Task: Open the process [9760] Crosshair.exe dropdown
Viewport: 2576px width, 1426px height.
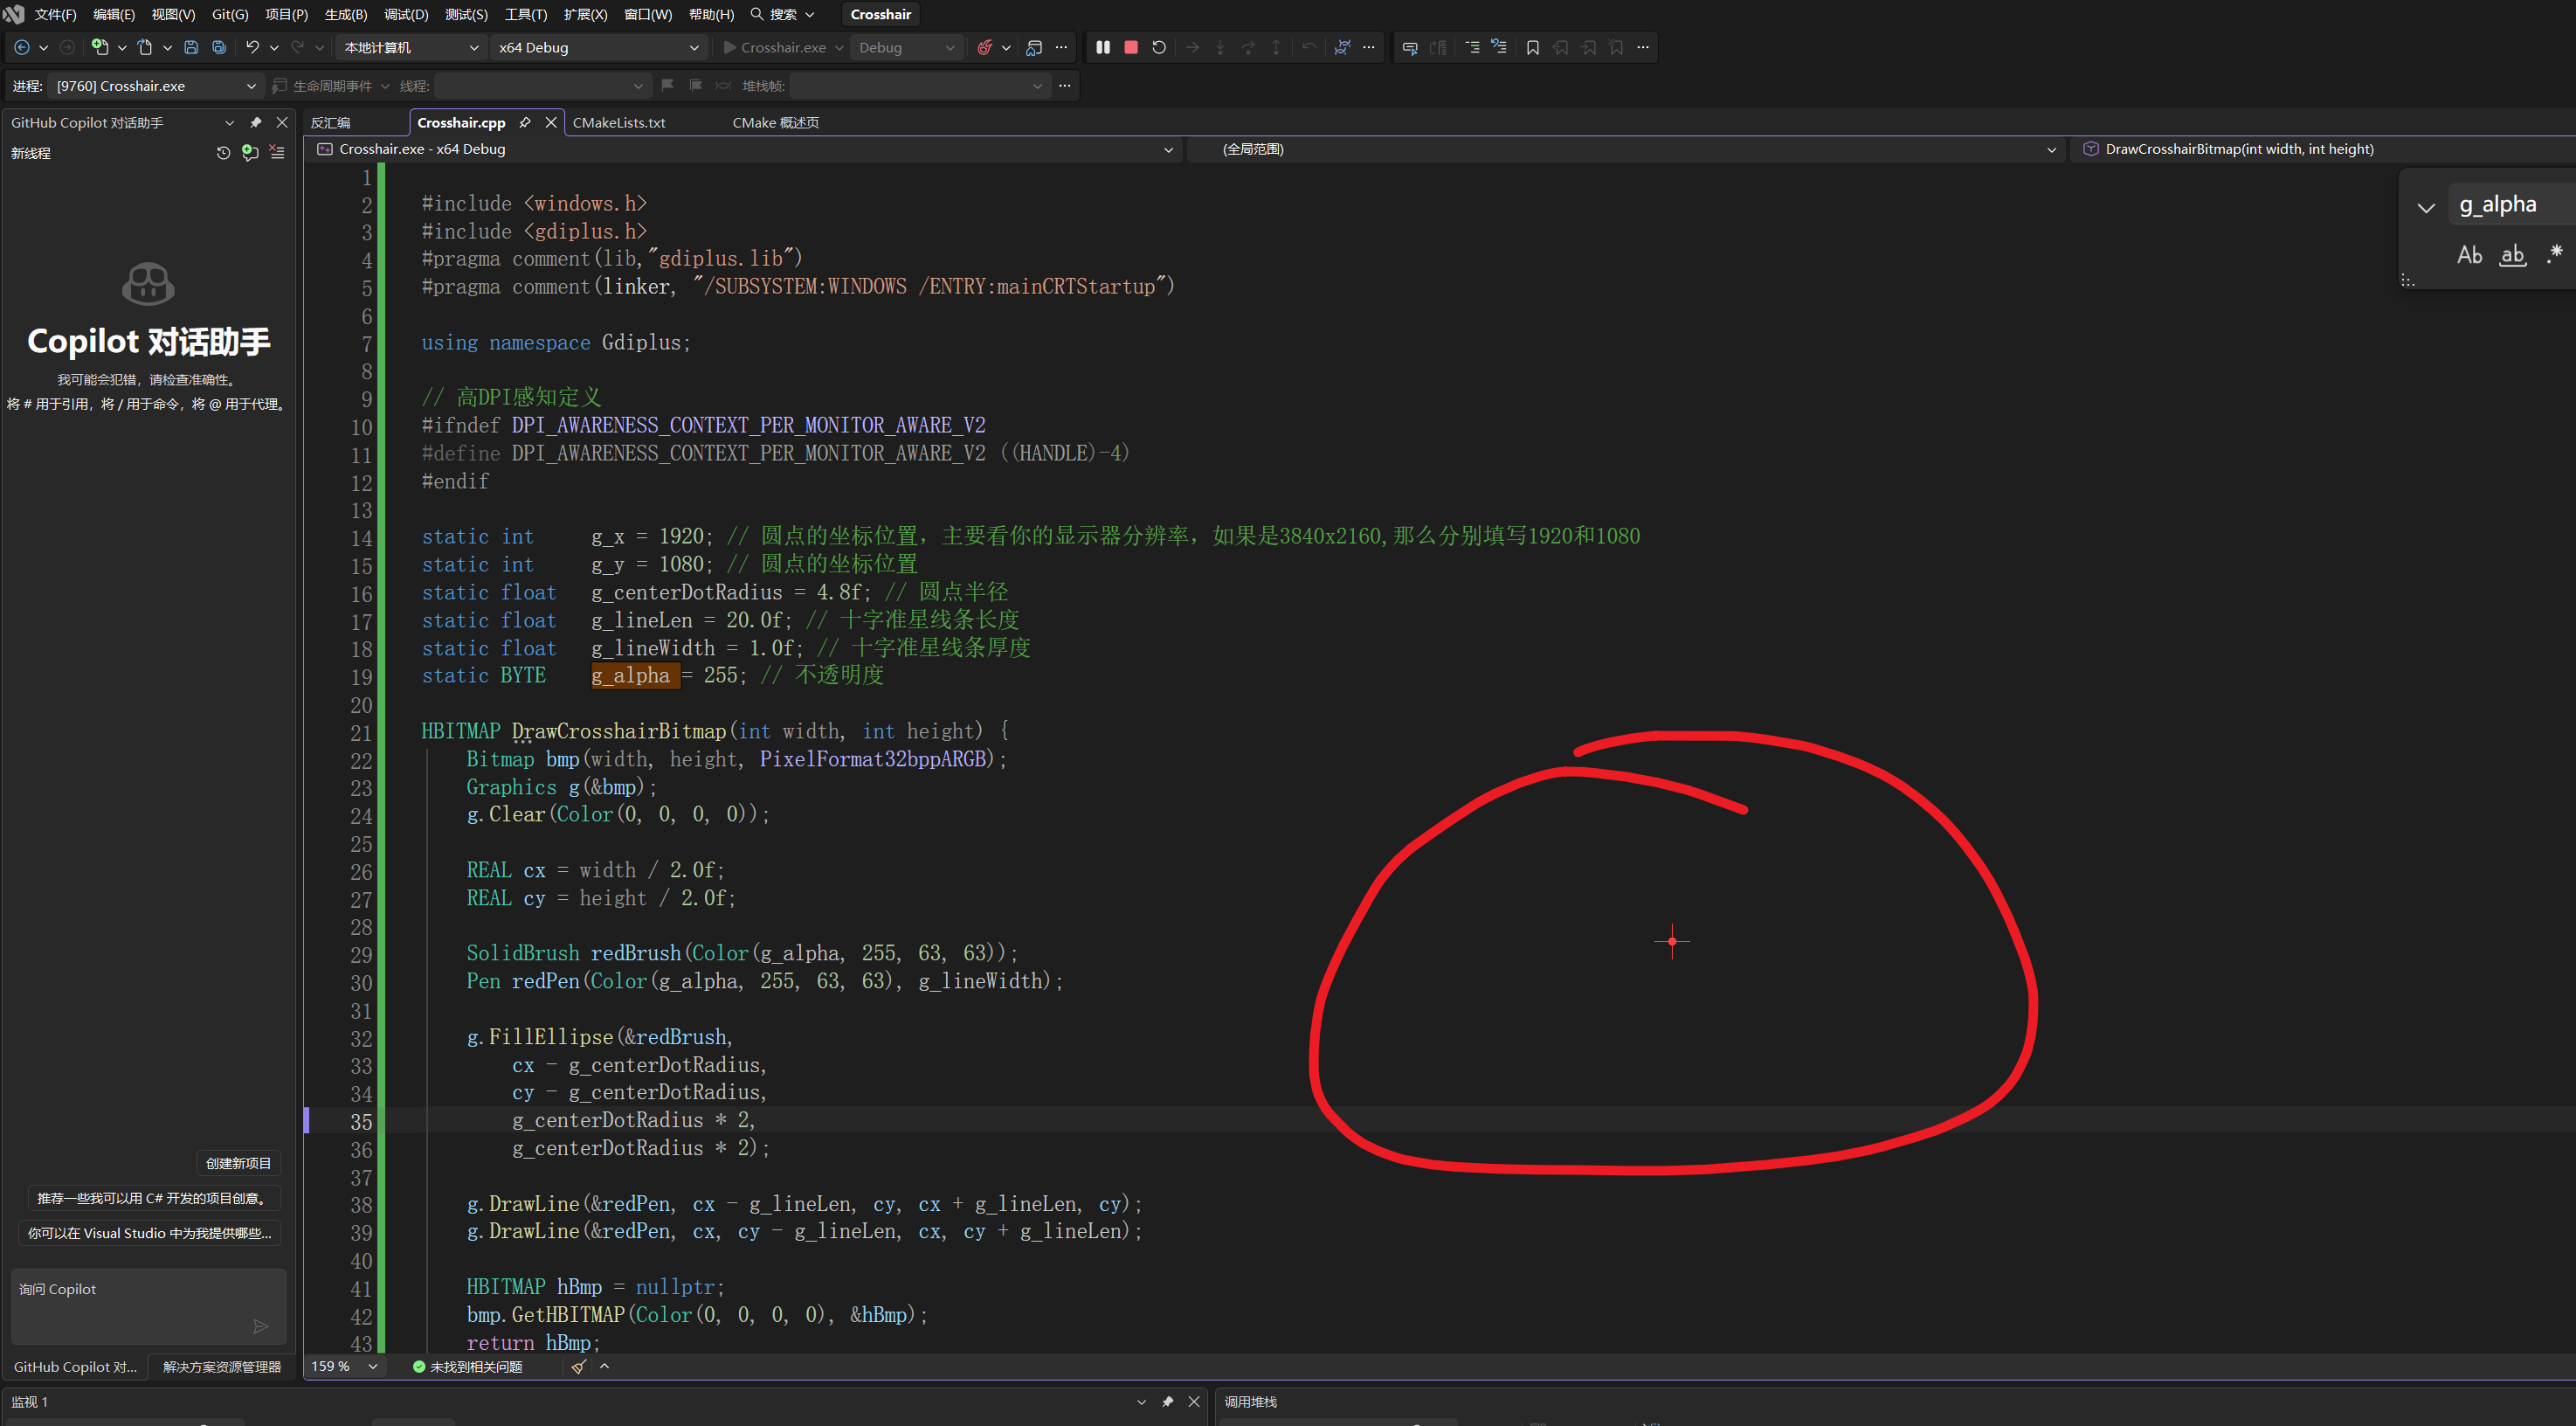Action: (156, 86)
